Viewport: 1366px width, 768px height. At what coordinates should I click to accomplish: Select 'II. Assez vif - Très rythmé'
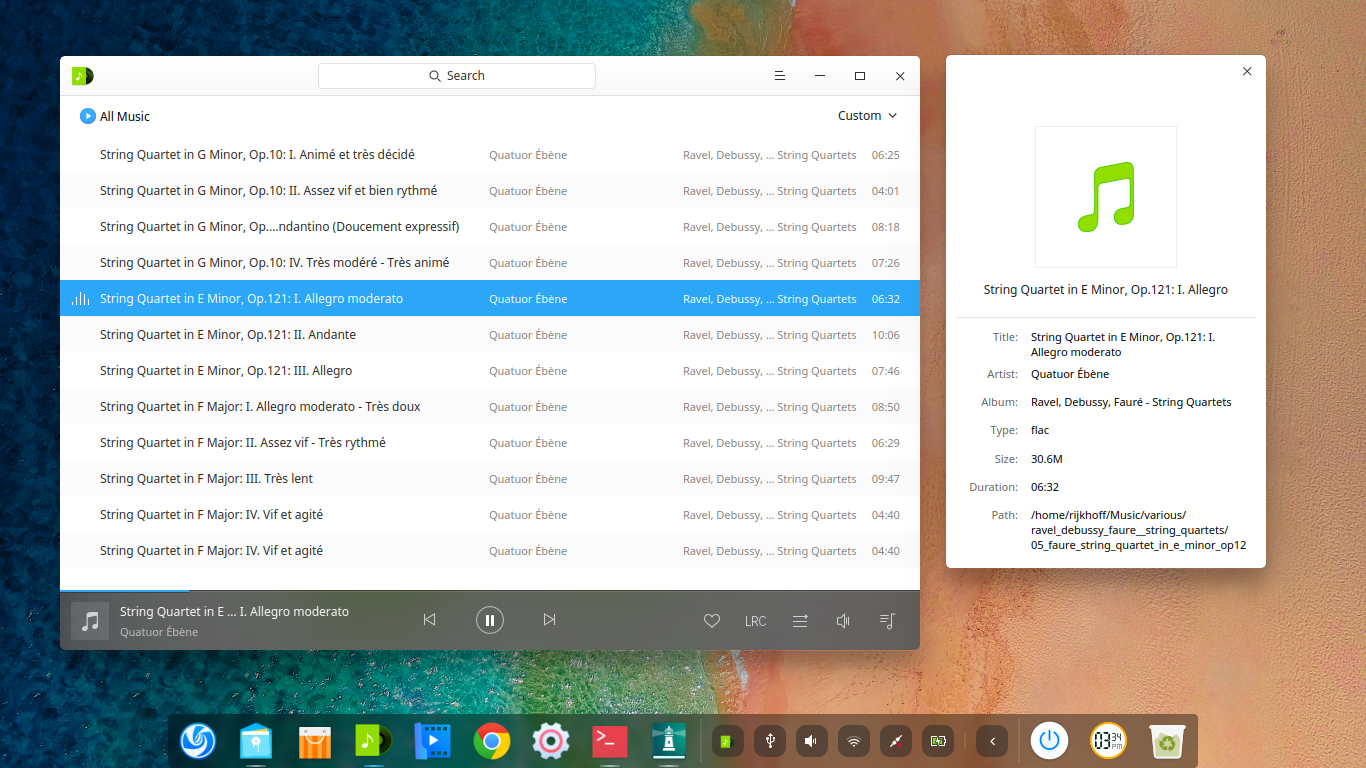(490, 443)
